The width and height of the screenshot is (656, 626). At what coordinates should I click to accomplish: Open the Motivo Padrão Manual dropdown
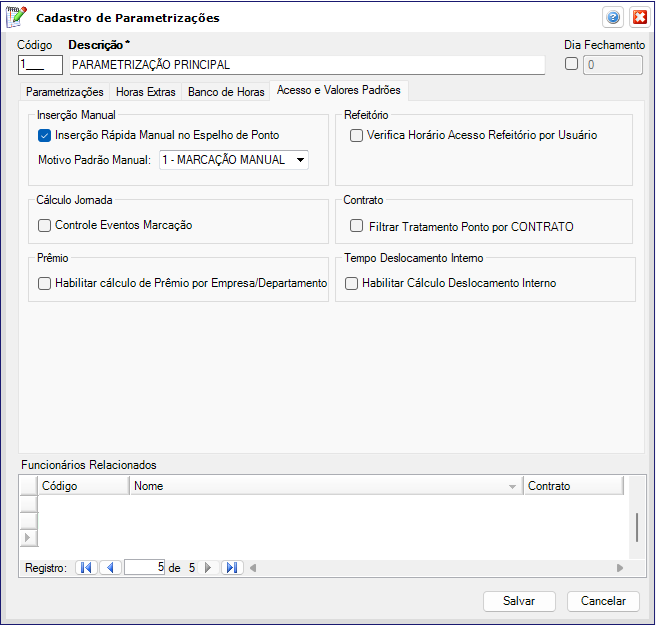click(299, 160)
